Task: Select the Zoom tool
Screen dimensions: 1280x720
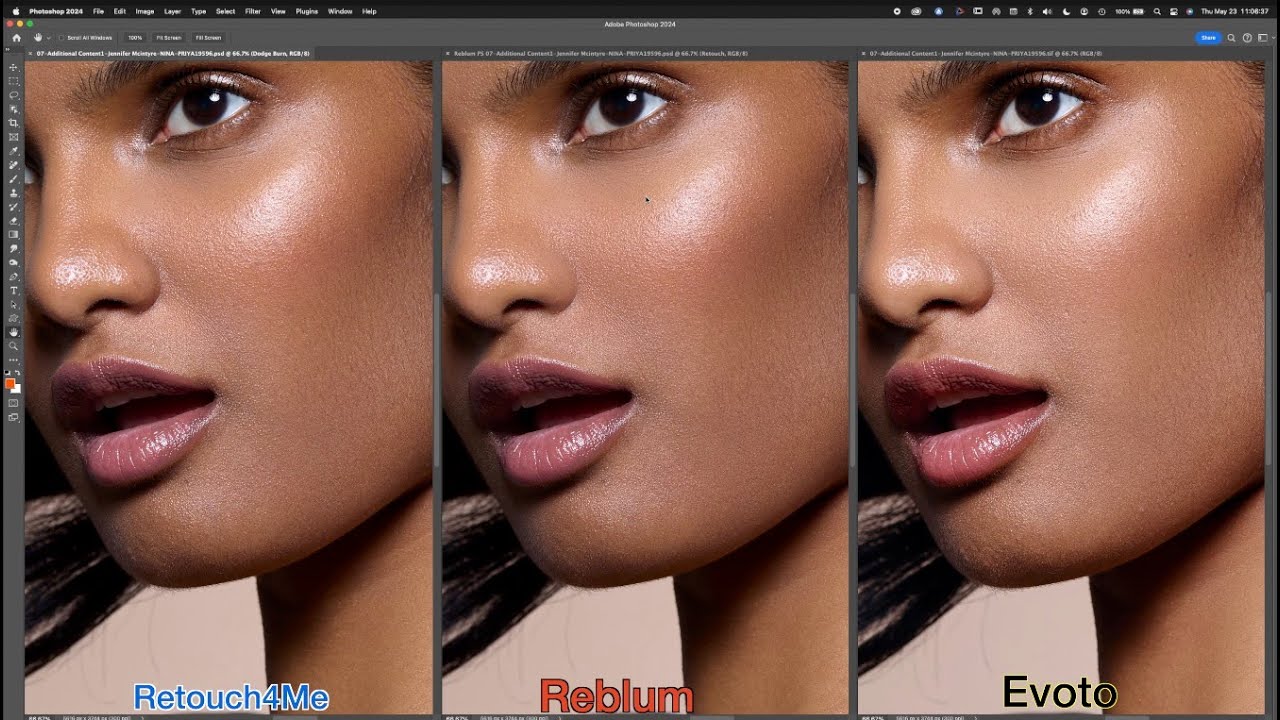Action: [13, 346]
